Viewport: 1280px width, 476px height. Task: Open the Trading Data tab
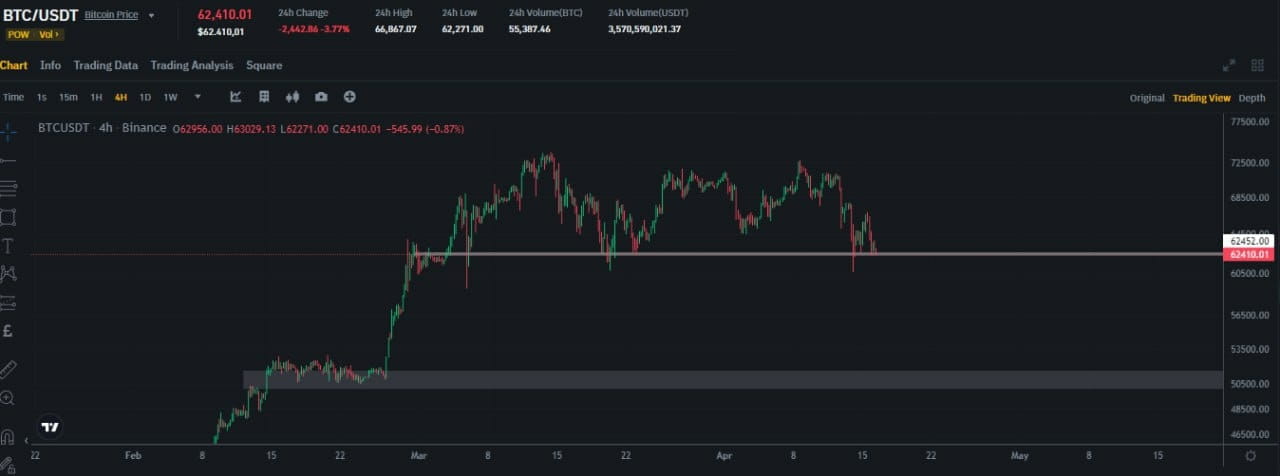click(x=105, y=65)
